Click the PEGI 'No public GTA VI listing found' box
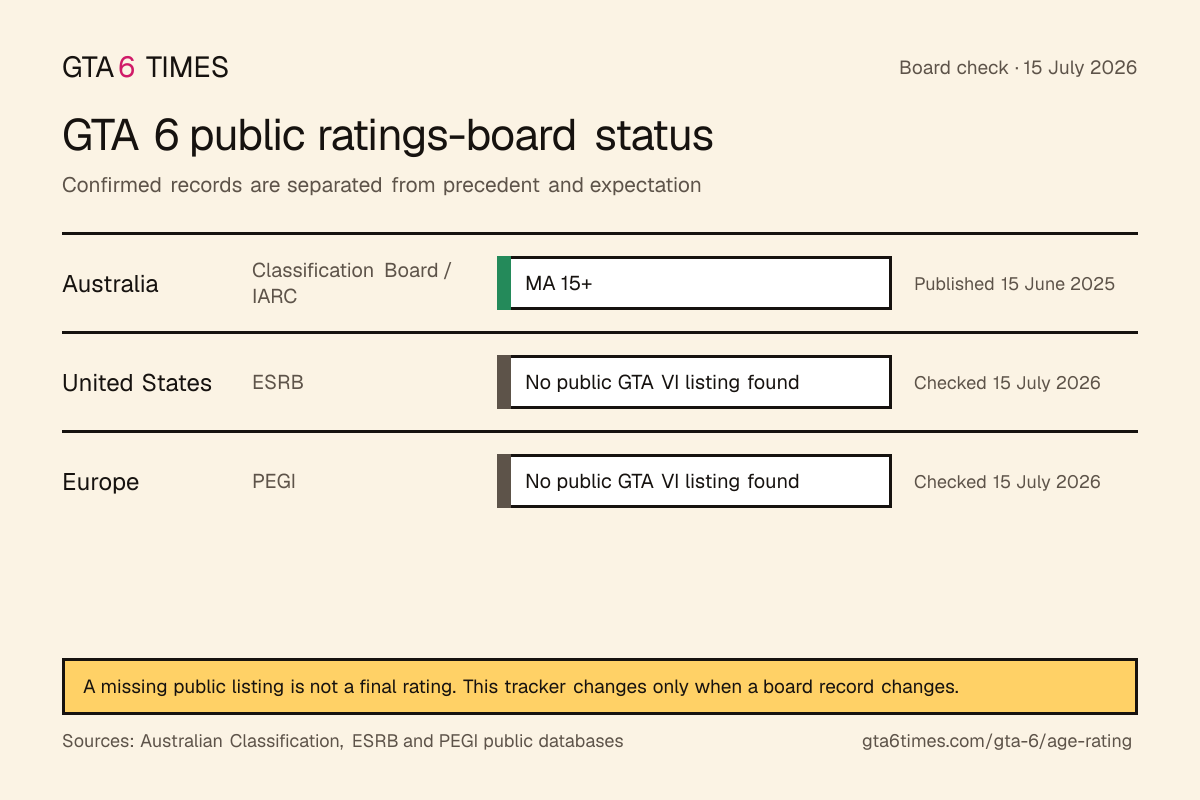This screenshot has width=1200, height=800. pyautogui.click(x=694, y=481)
